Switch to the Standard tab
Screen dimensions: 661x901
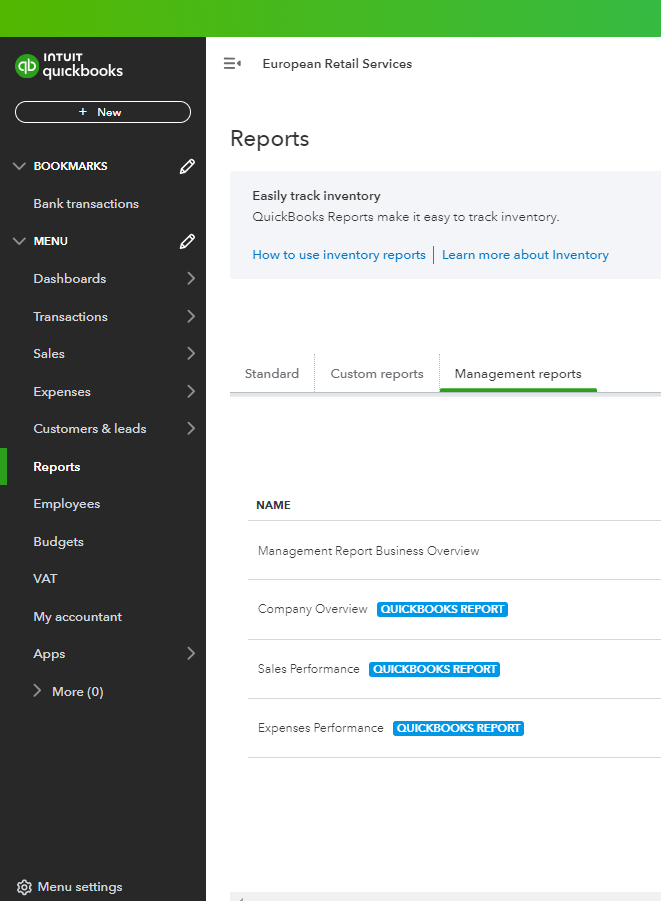point(272,374)
